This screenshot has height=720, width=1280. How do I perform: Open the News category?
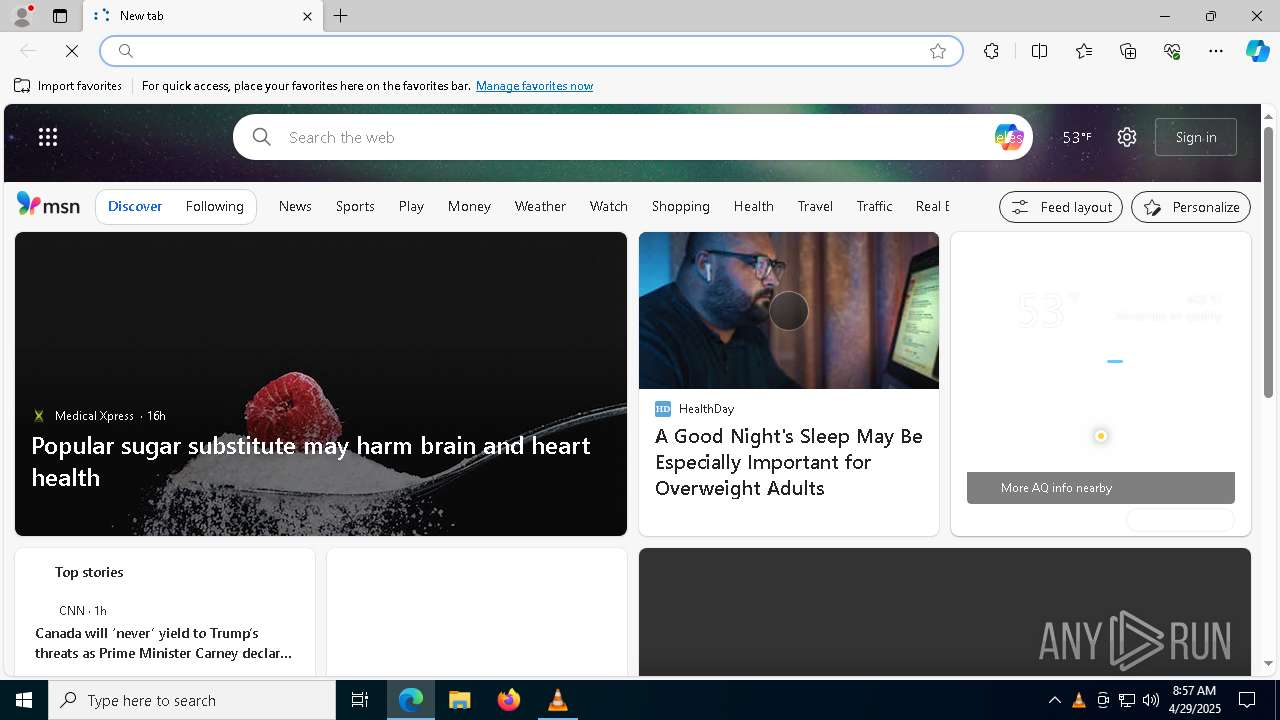[x=295, y=206]
